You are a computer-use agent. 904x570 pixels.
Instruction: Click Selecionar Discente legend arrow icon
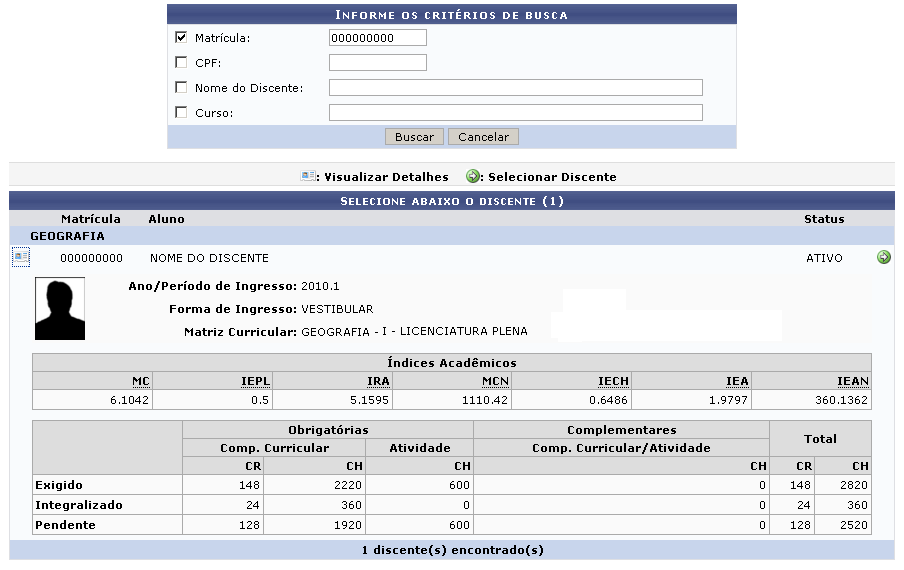click(473, 176)
